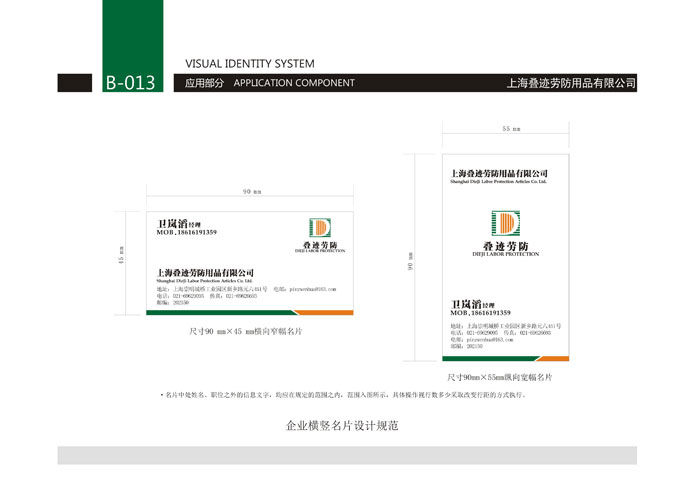Click the company name in header bar
The image size is (683, 483).
[x=571, y=83]
